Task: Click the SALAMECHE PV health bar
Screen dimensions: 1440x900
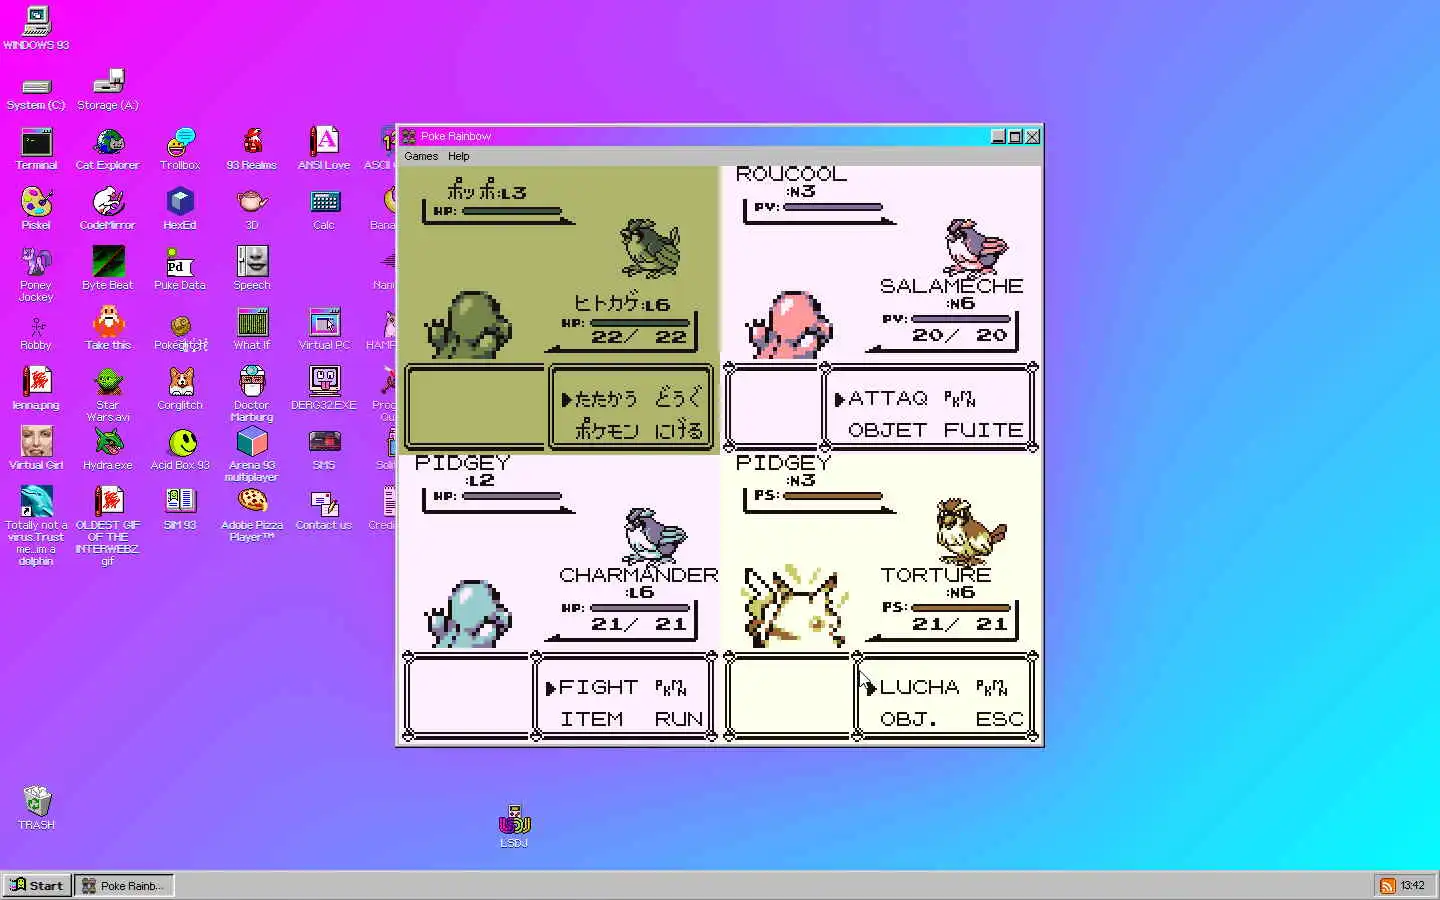Action: (x=961, y=319)
